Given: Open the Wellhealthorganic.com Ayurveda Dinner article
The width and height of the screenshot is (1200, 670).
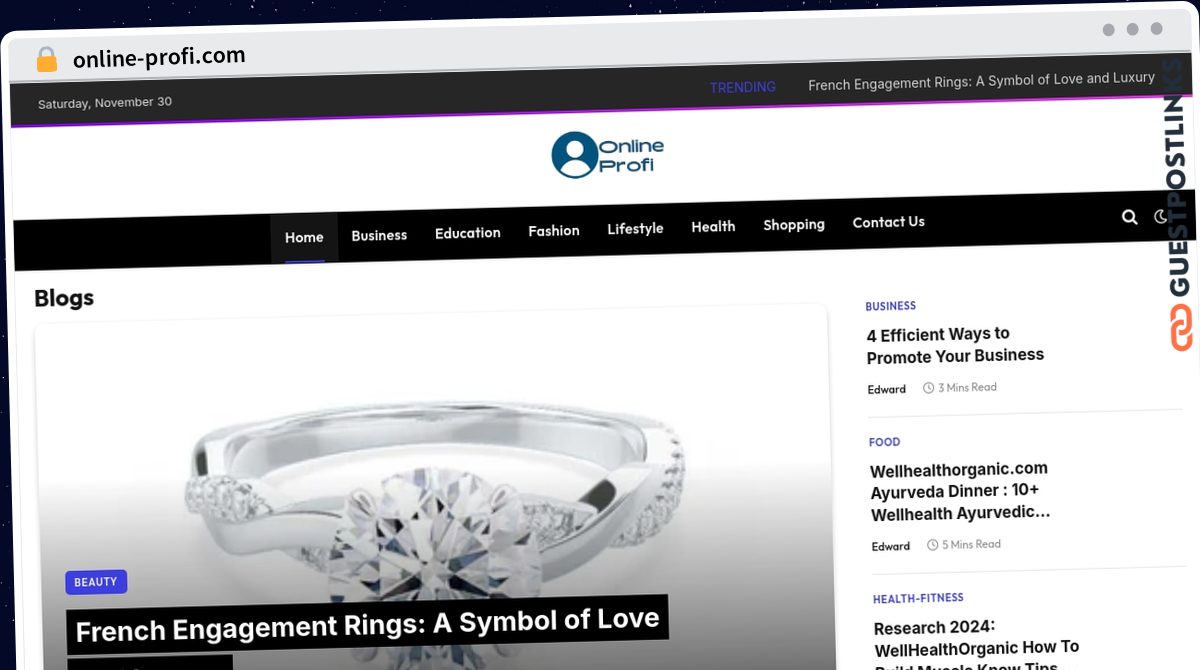Looking at the screenshot, I should [x=960, y=491].
